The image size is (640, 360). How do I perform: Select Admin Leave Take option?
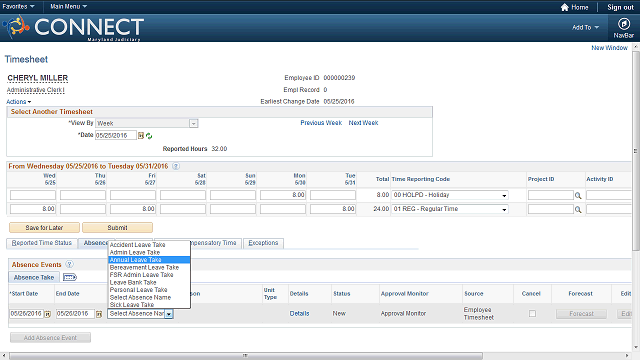[149, 252]
